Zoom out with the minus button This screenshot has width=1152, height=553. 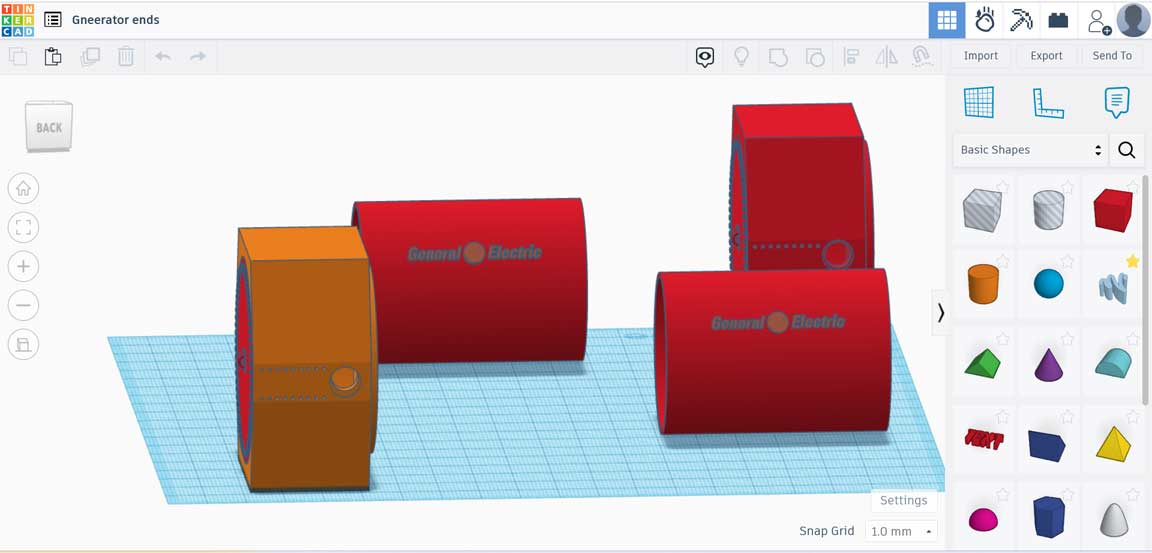[x=24, y=305]
